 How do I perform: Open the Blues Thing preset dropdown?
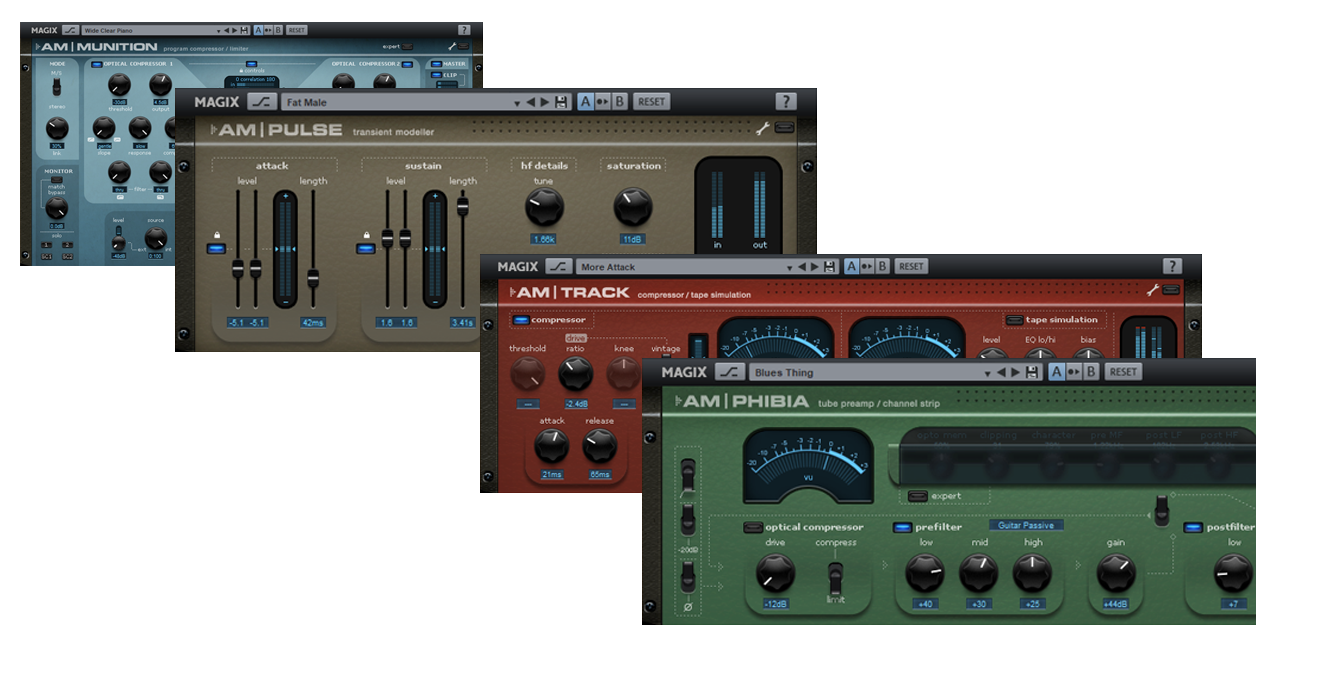987,373
